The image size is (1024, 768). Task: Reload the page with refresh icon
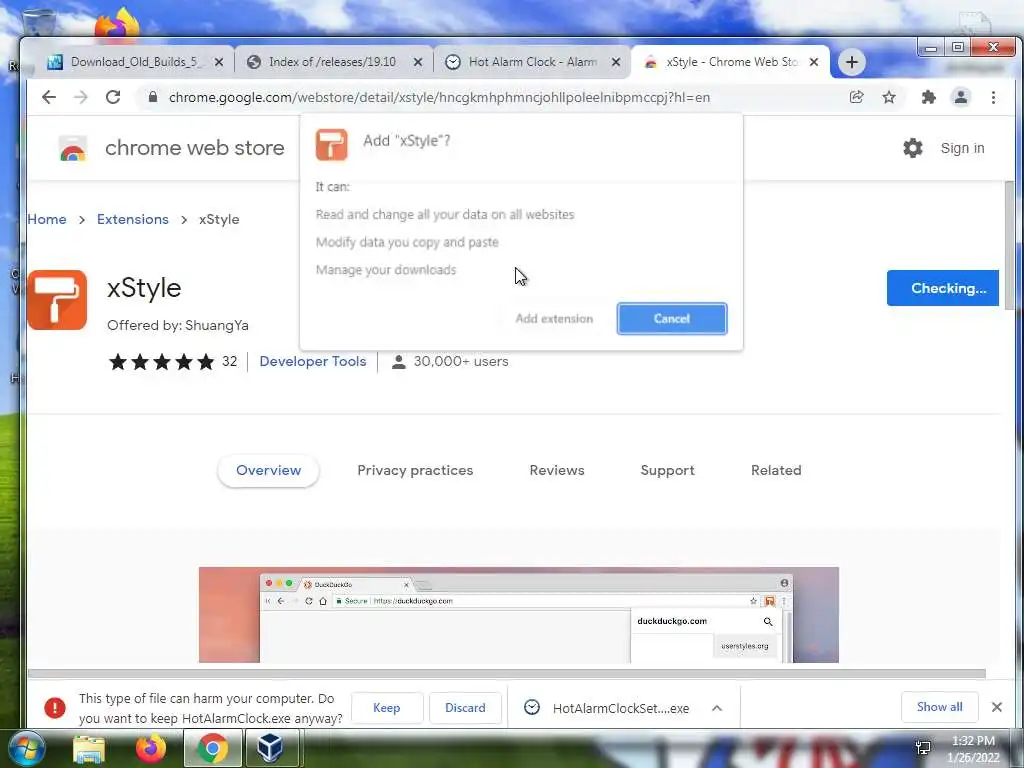[x=113, y=97]
